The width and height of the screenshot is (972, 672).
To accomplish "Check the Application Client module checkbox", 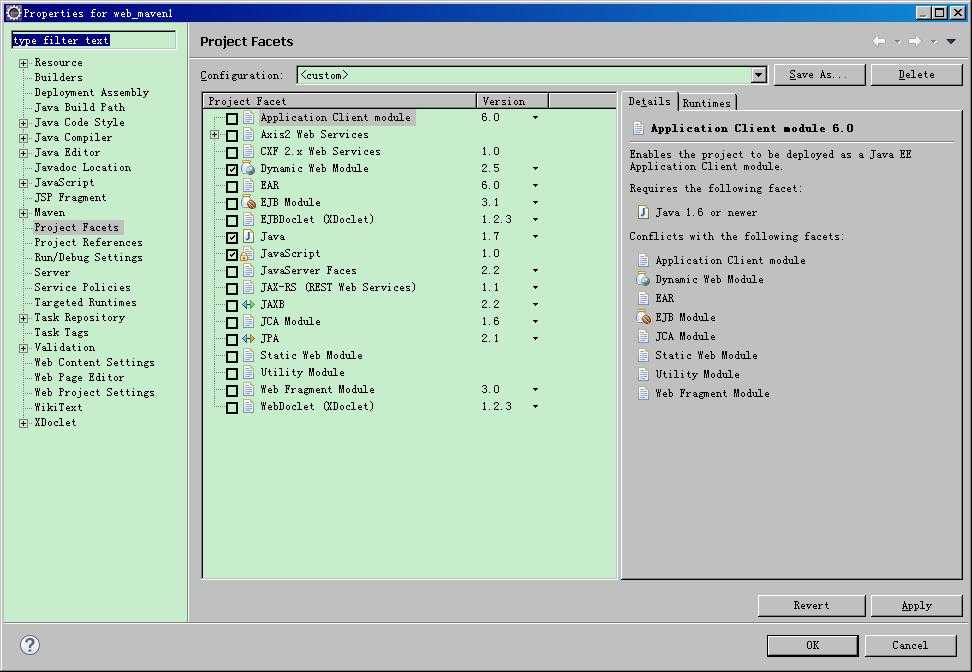I will click(232, 118).
